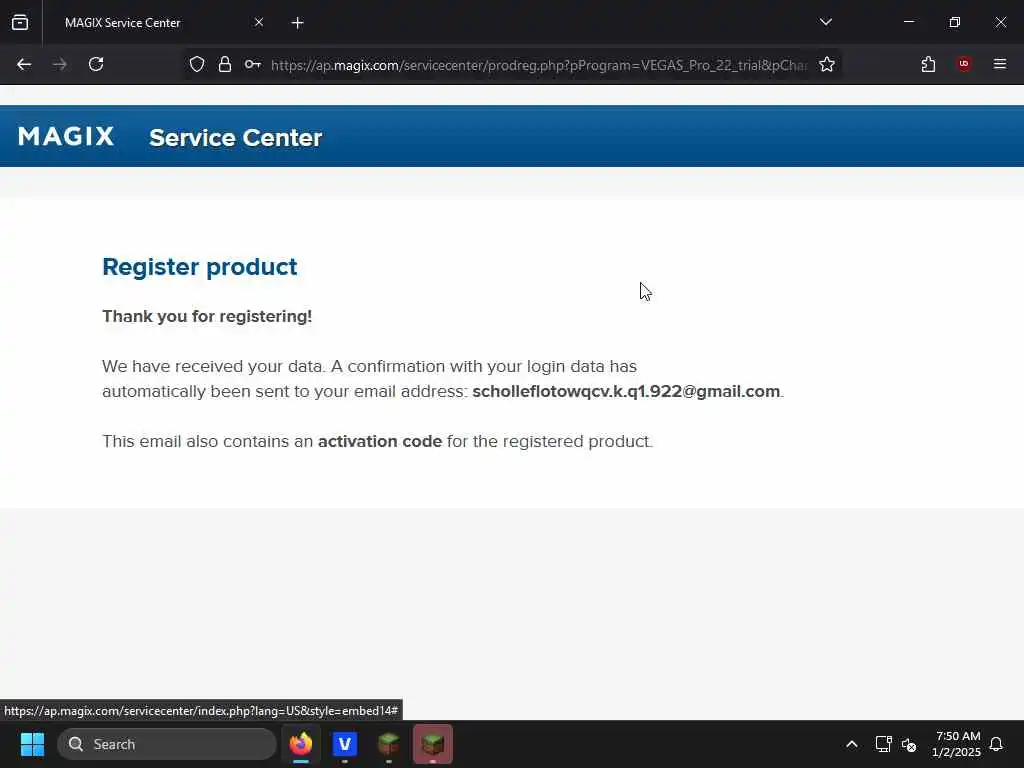Restore down the Firefox window
This screenshot has height=768, width=1024.
pyautogui.click(x=955, y=22)
